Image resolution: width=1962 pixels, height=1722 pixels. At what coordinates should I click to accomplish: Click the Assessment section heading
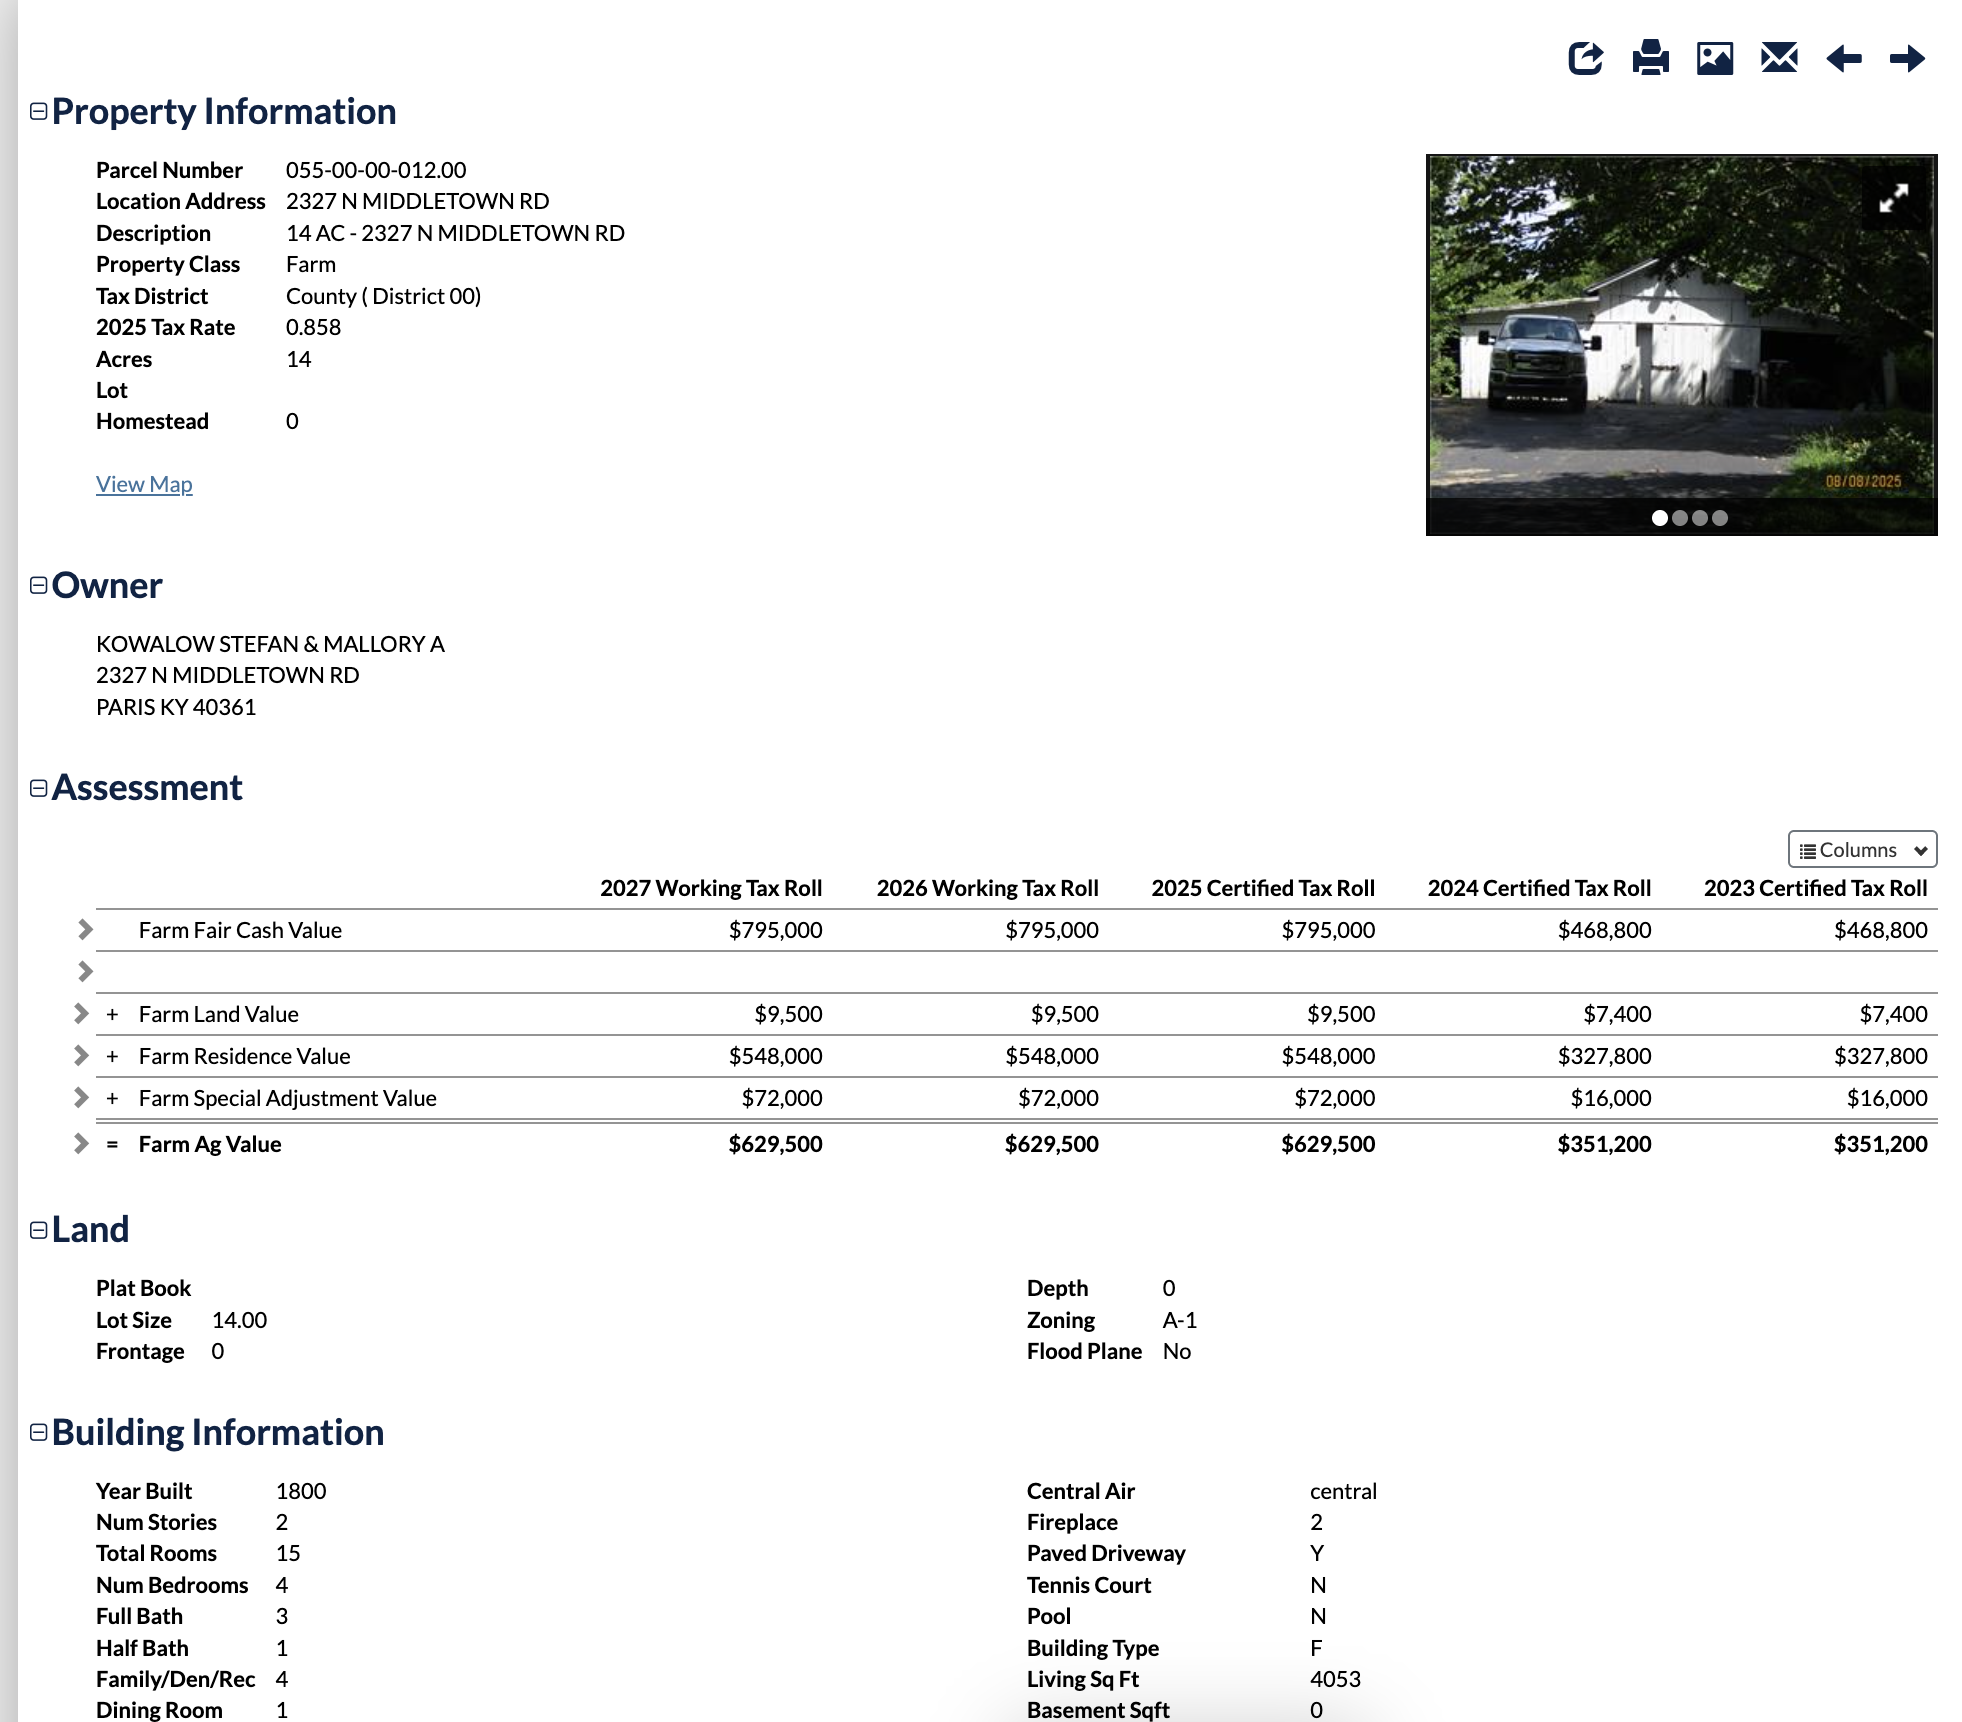[x=147, y=788]
